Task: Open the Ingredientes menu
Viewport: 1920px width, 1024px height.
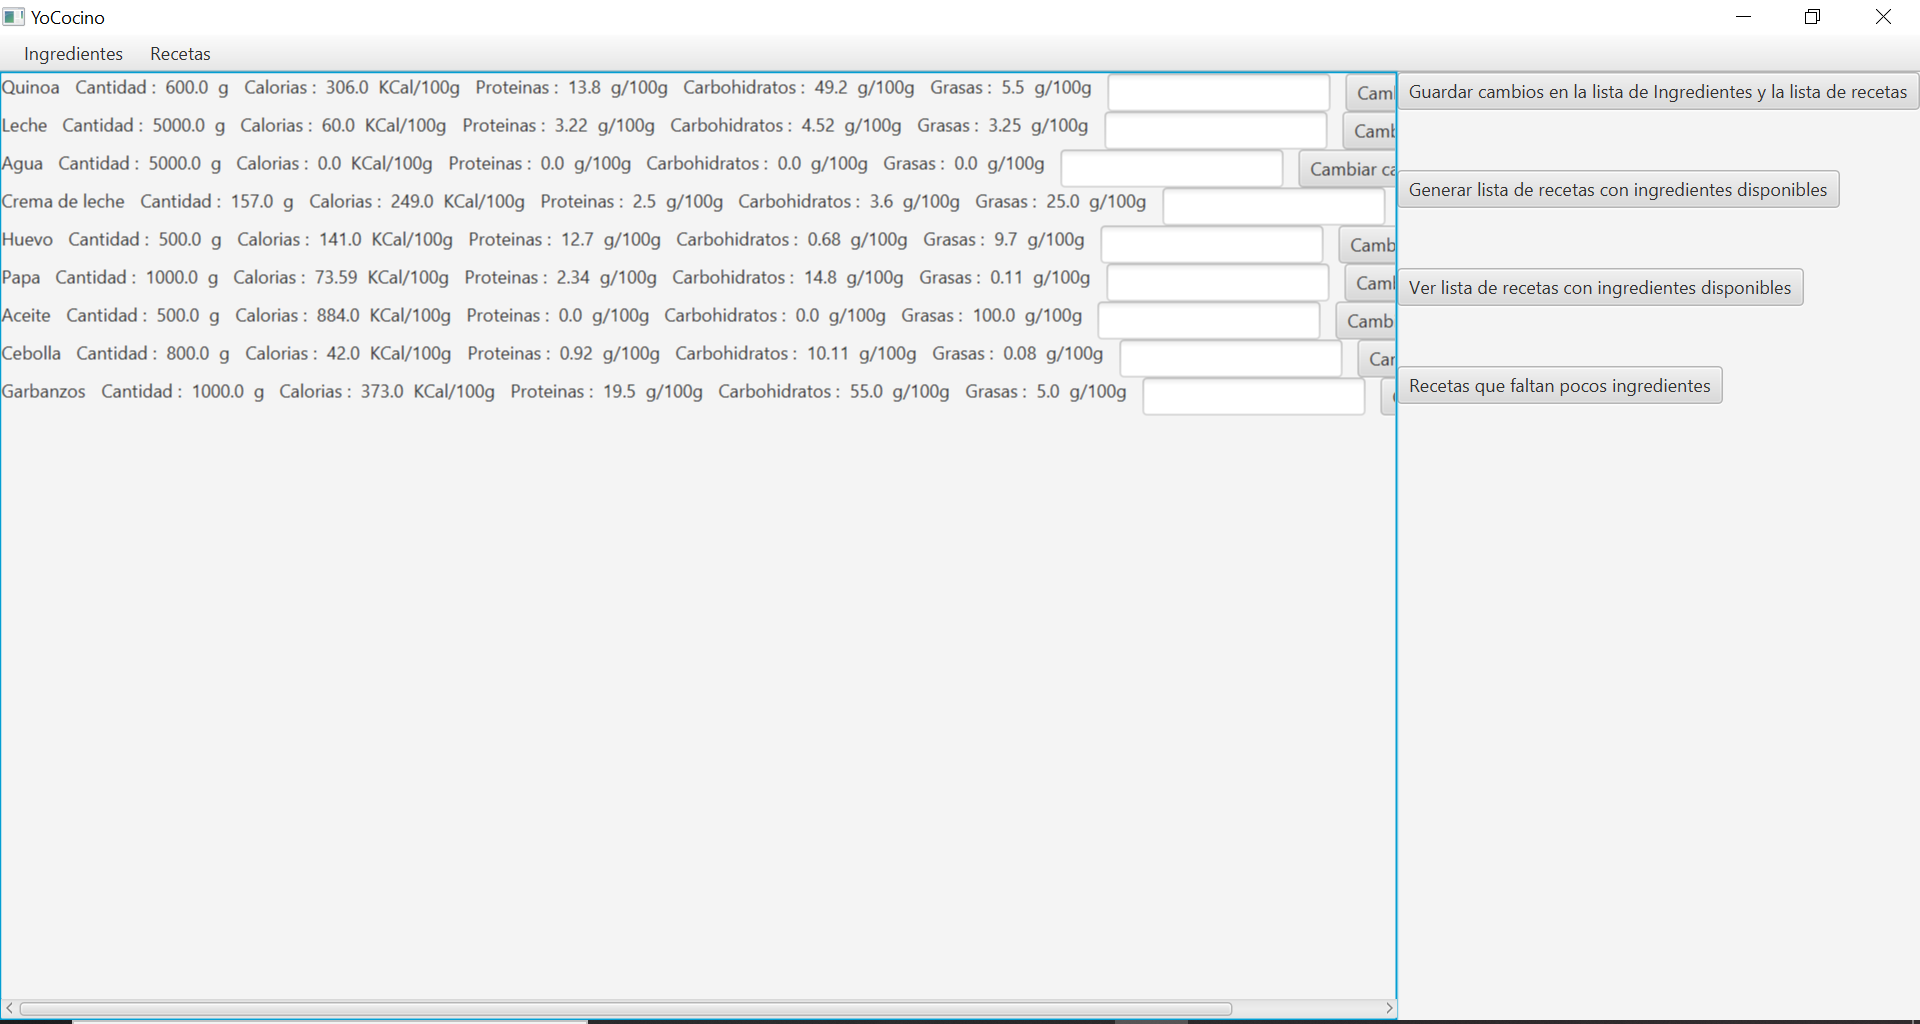Action: [73, 54]
